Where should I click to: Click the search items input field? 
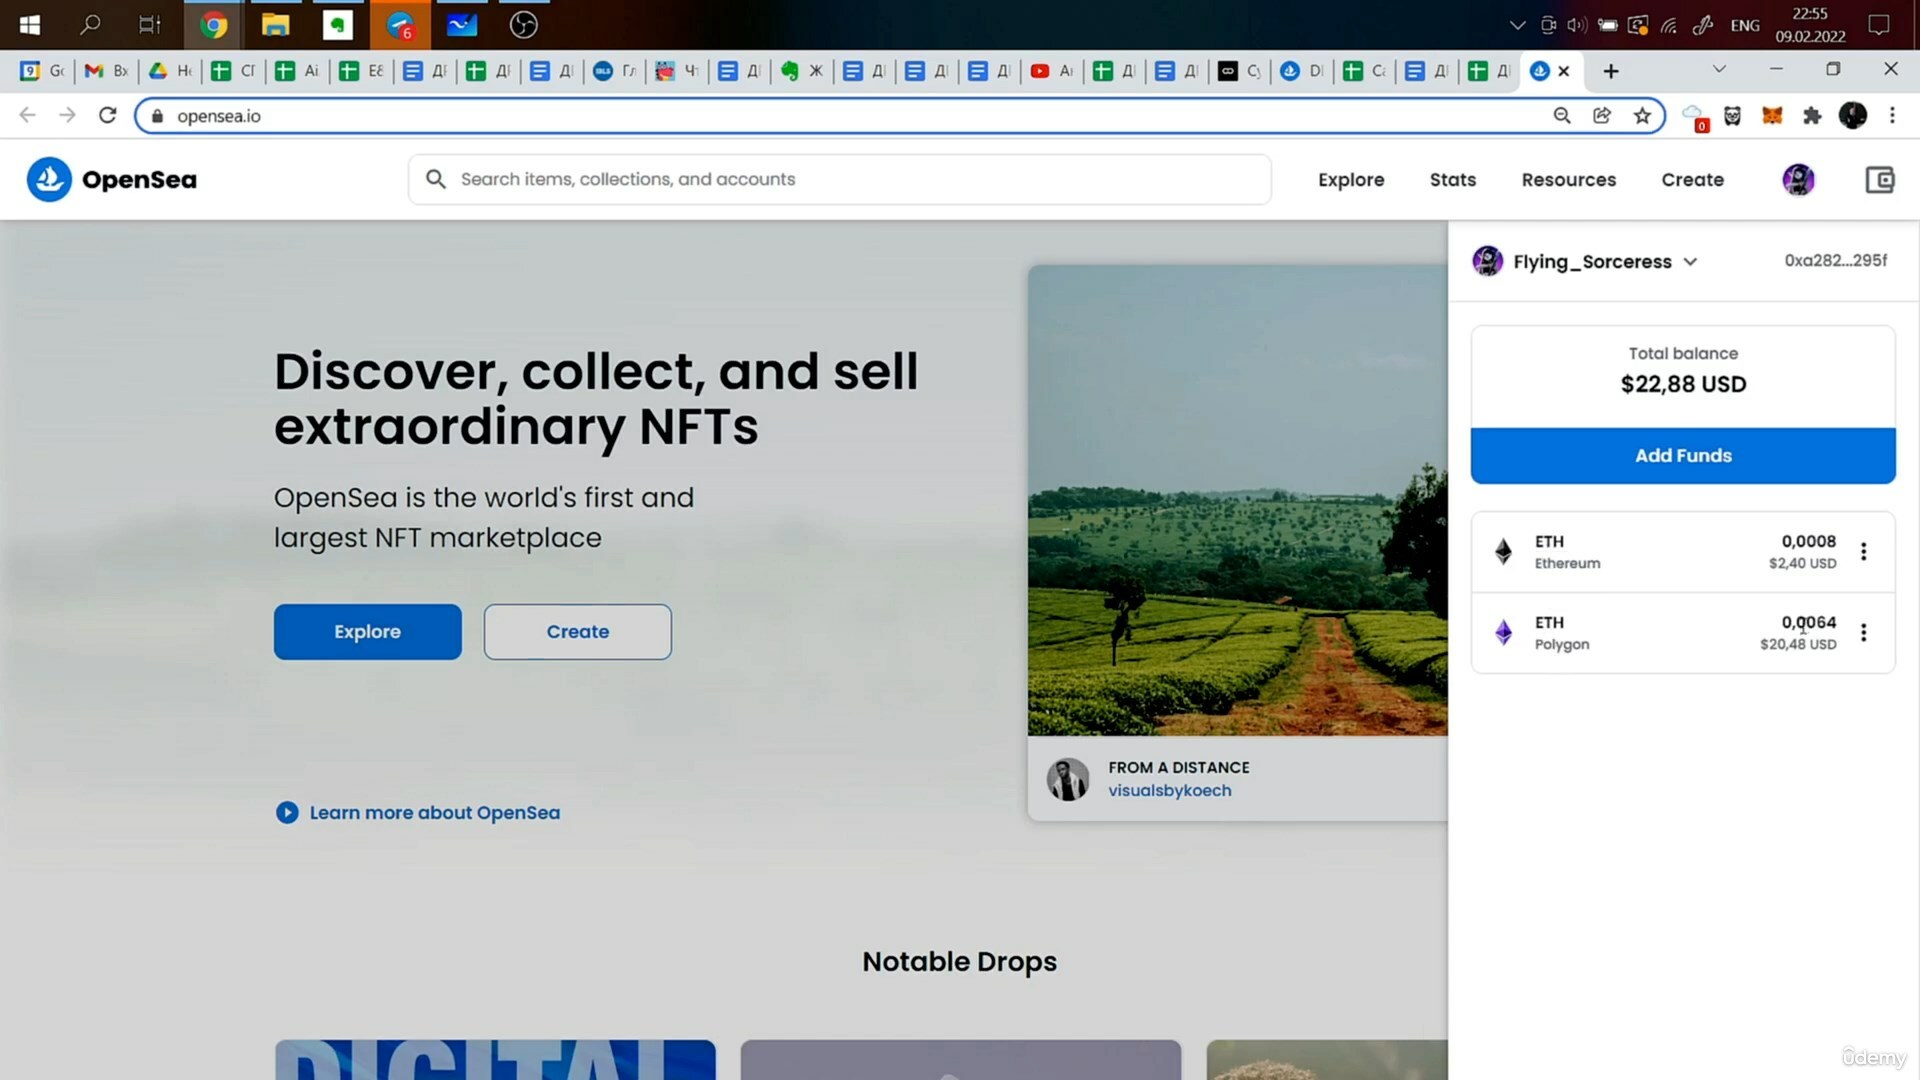[x=840, y=179]
